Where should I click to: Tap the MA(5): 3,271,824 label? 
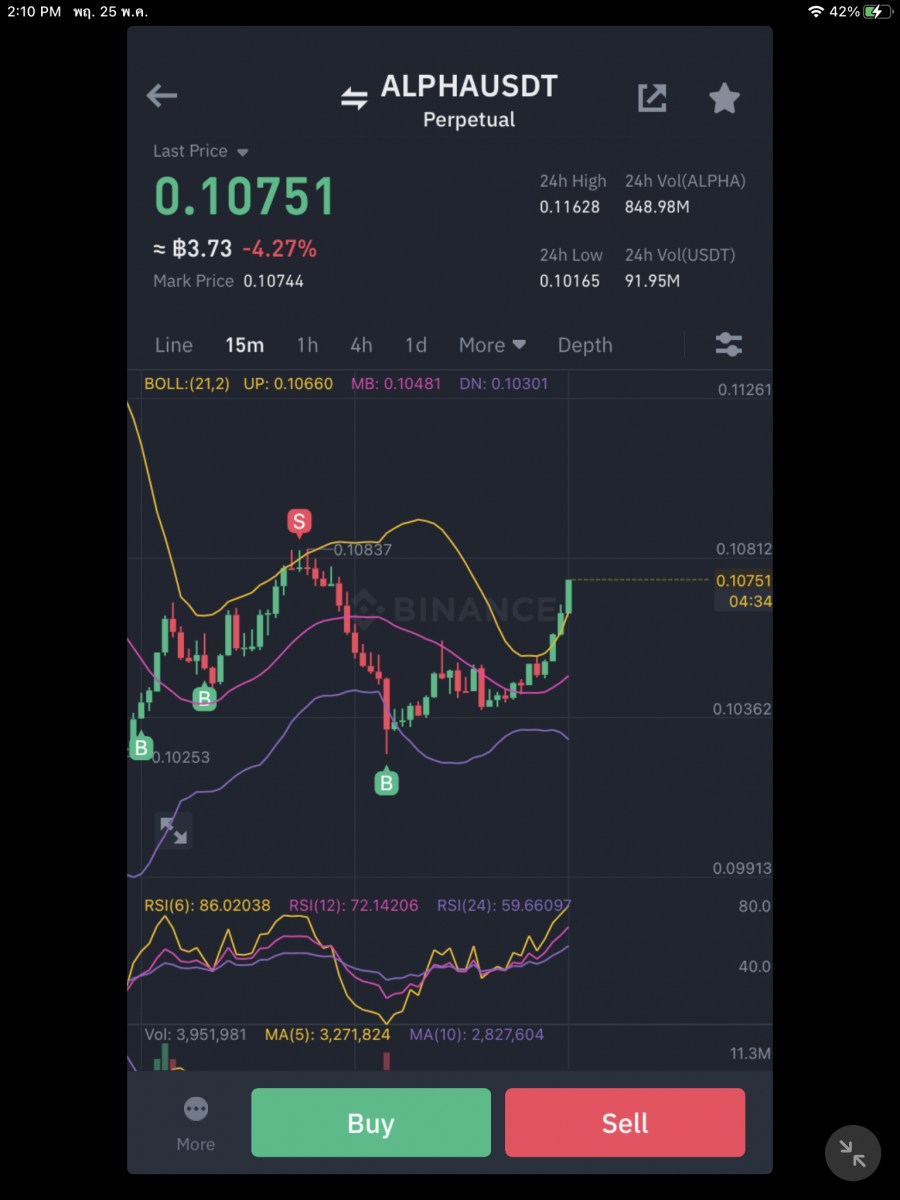[x=328, y=1034]
